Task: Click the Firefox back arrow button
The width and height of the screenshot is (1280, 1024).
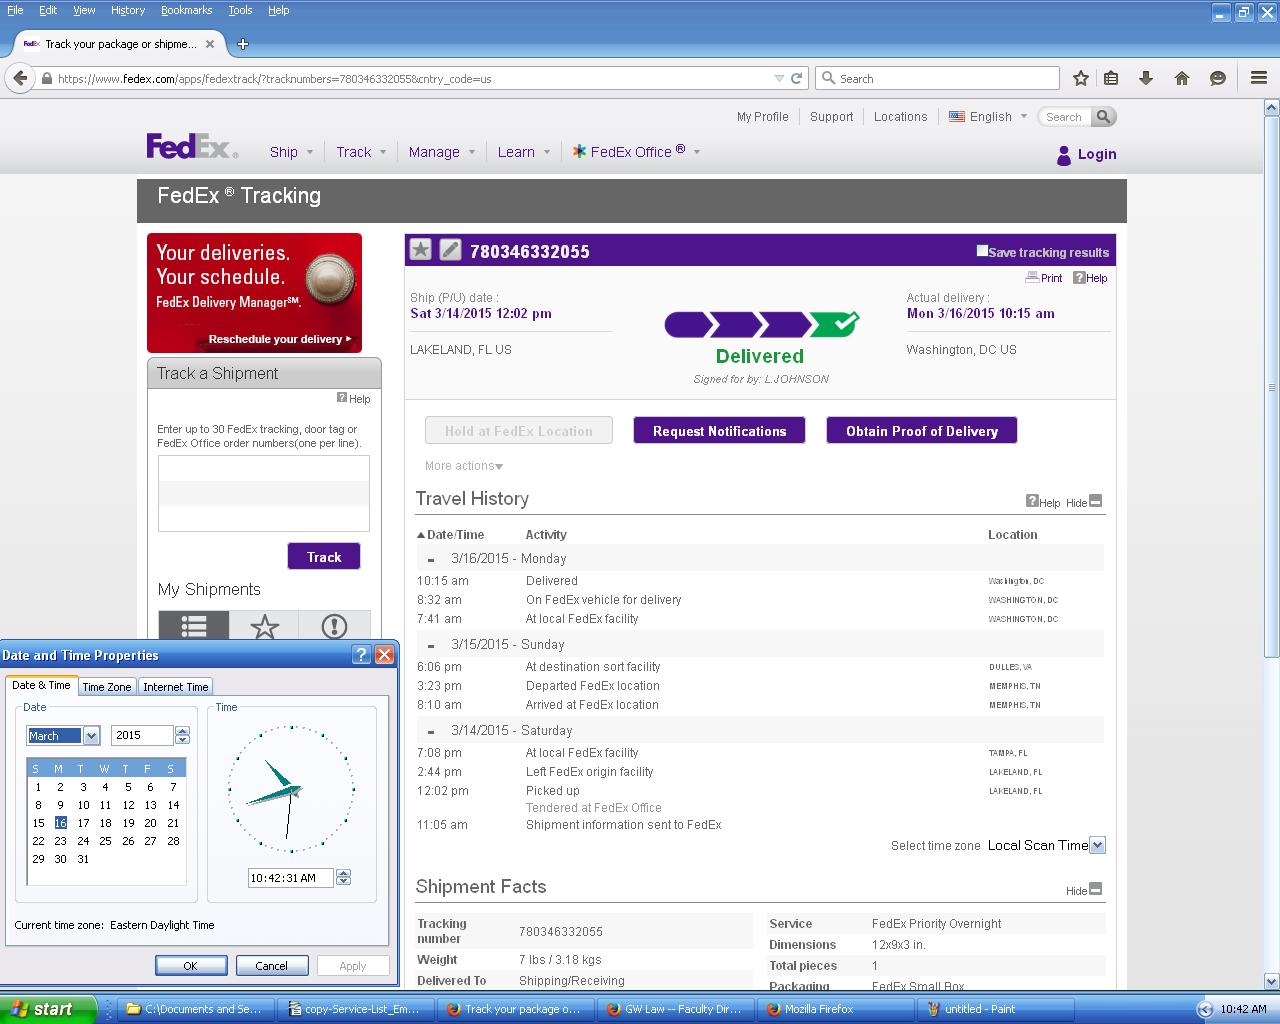Action: click(x=20, y=78)
